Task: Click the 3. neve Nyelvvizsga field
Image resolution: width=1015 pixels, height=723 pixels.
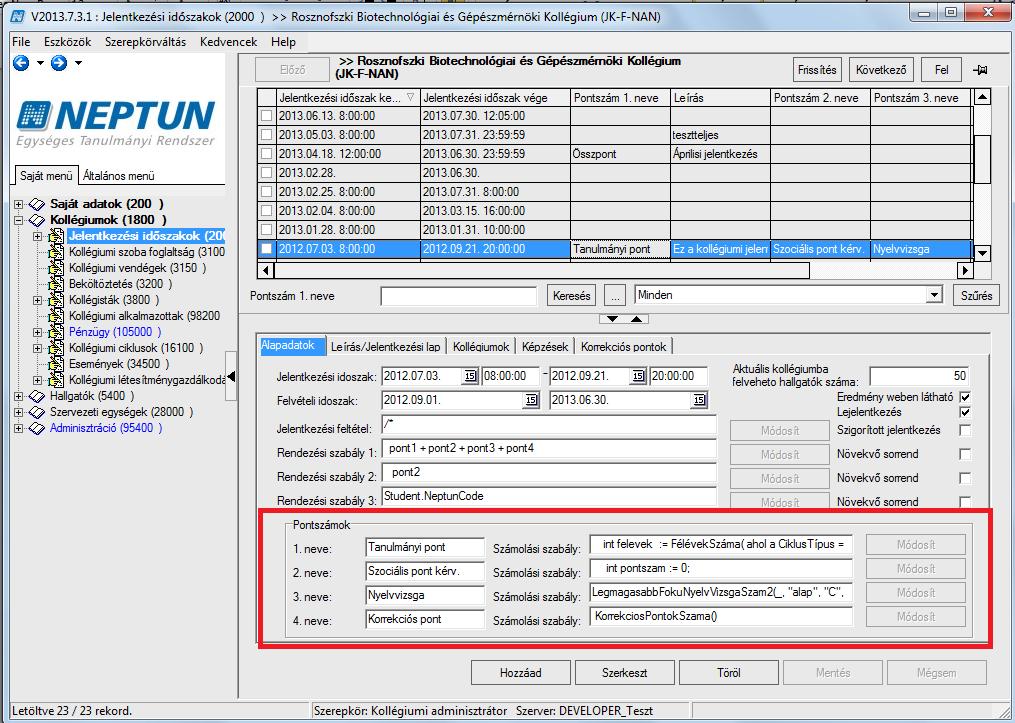Action: point(425,595)
